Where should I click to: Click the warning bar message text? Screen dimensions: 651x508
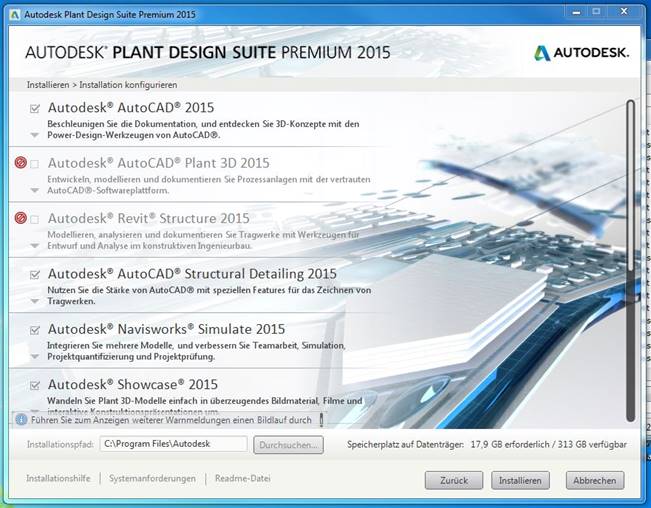click(171, 420)
